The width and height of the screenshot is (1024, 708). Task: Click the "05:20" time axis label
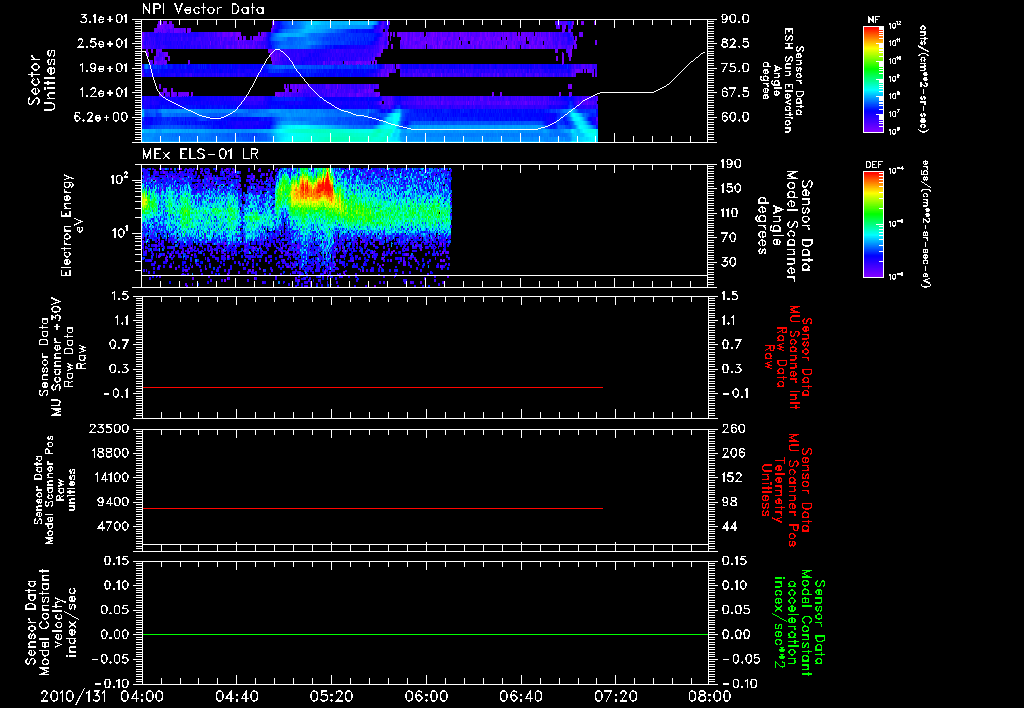(331, 696)
